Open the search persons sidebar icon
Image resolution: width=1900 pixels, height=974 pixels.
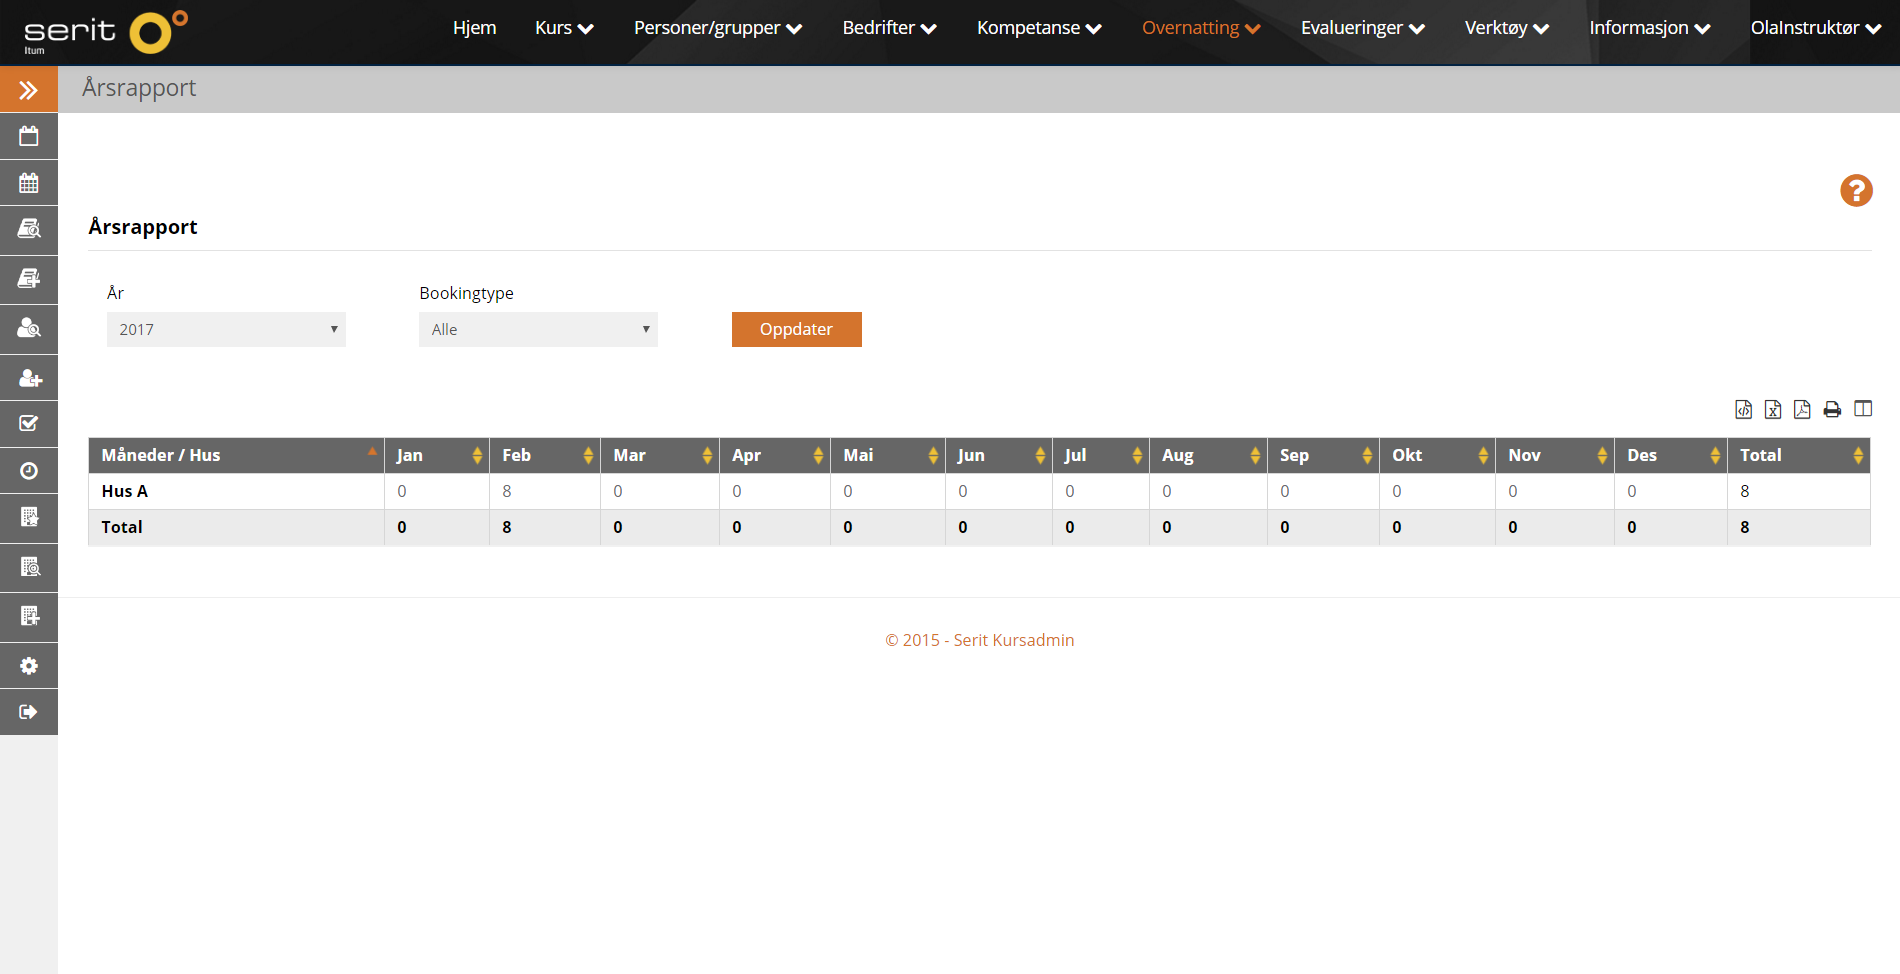coord(28,328)
